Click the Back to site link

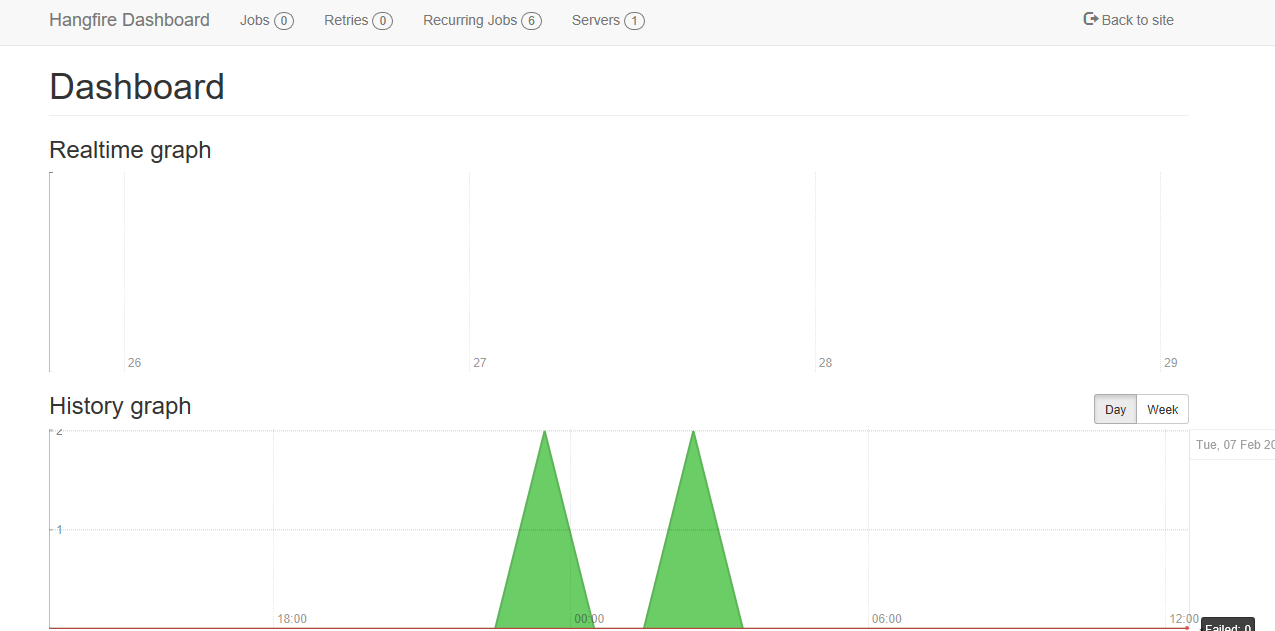pos(1129,20)
